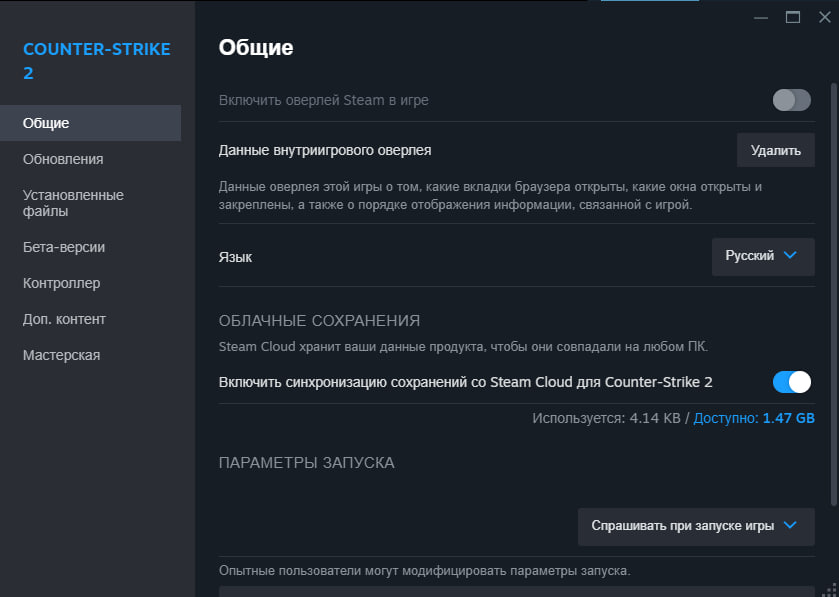Click the launch options text field
The height and width of the screenshot is (597, 839).
516,591
